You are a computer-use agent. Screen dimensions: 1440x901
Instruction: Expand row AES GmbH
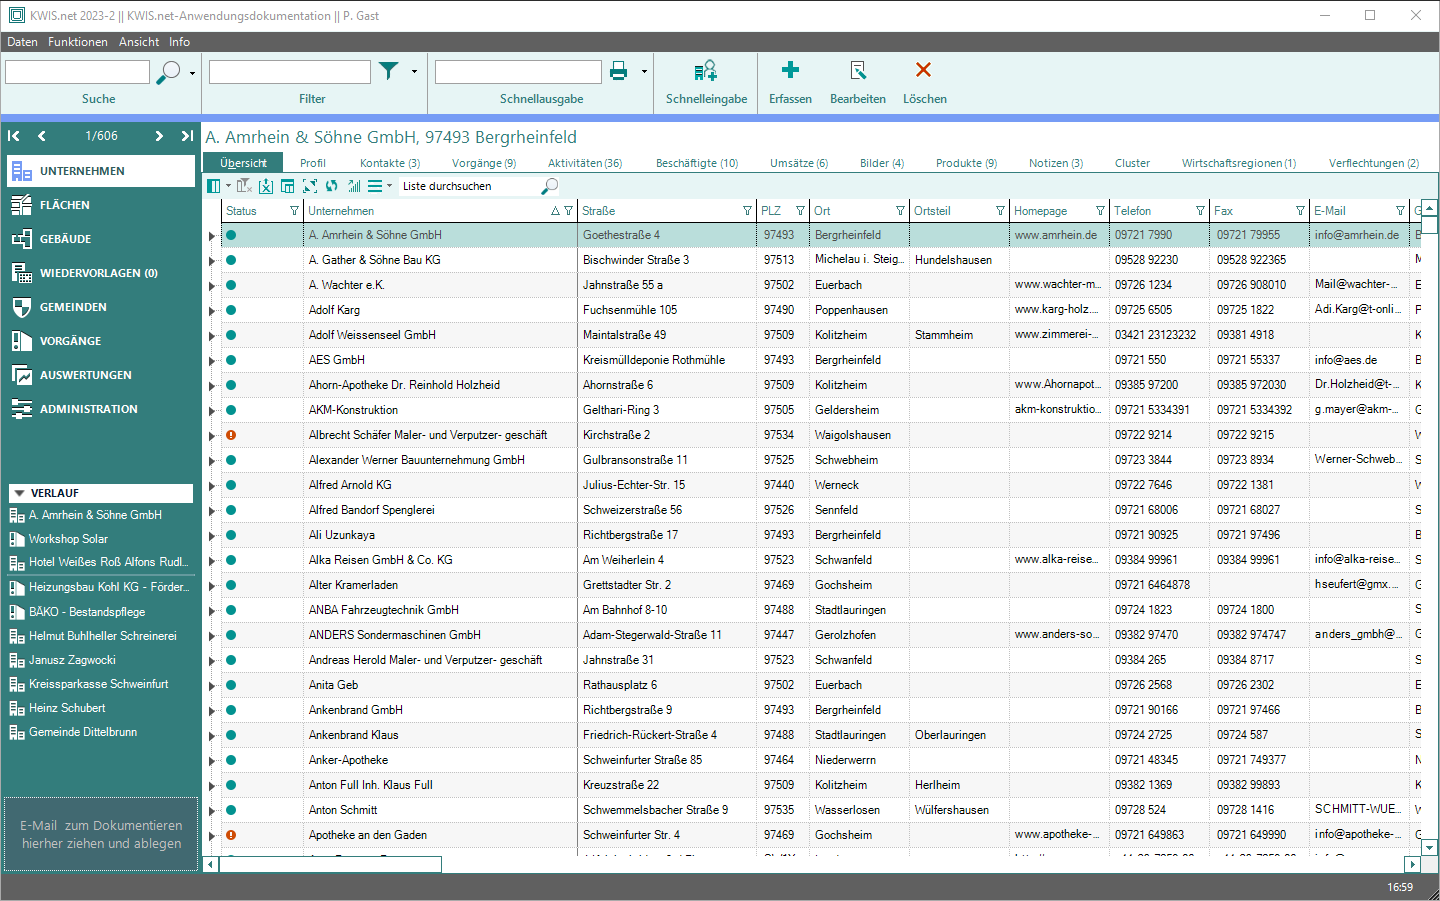(211, 361)
